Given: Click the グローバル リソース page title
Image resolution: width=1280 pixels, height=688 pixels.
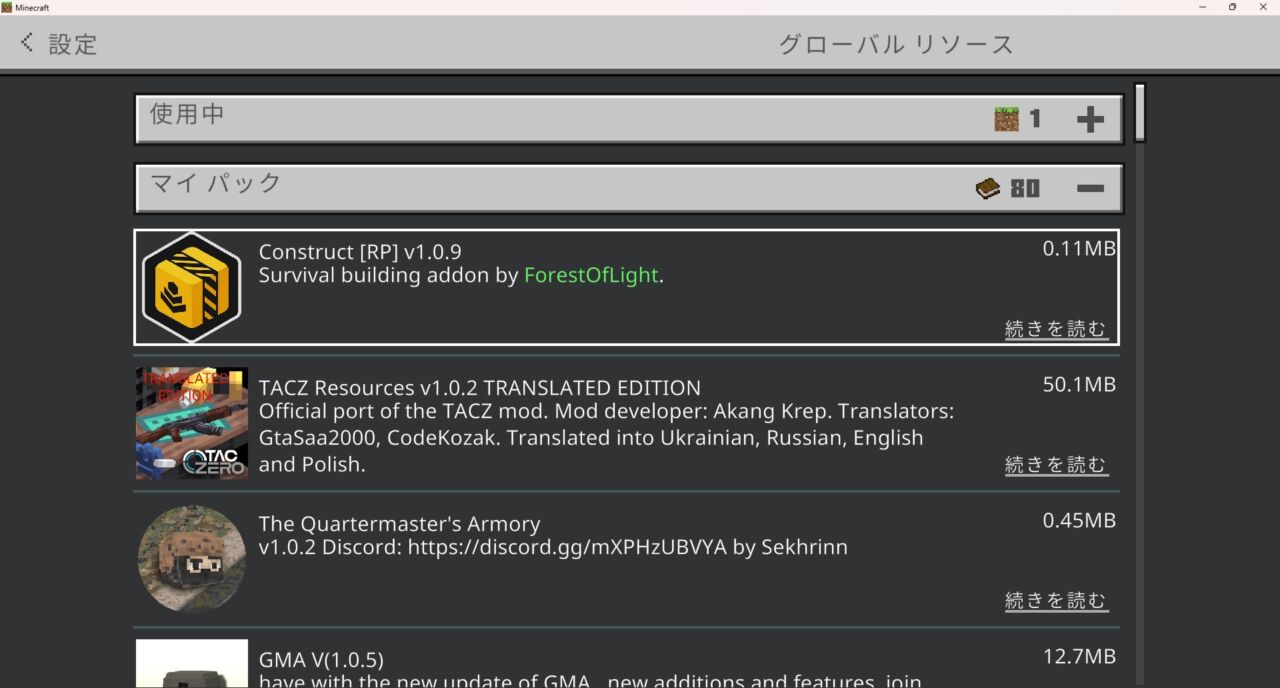Looking at the screenshot, I should click(897, 45).
